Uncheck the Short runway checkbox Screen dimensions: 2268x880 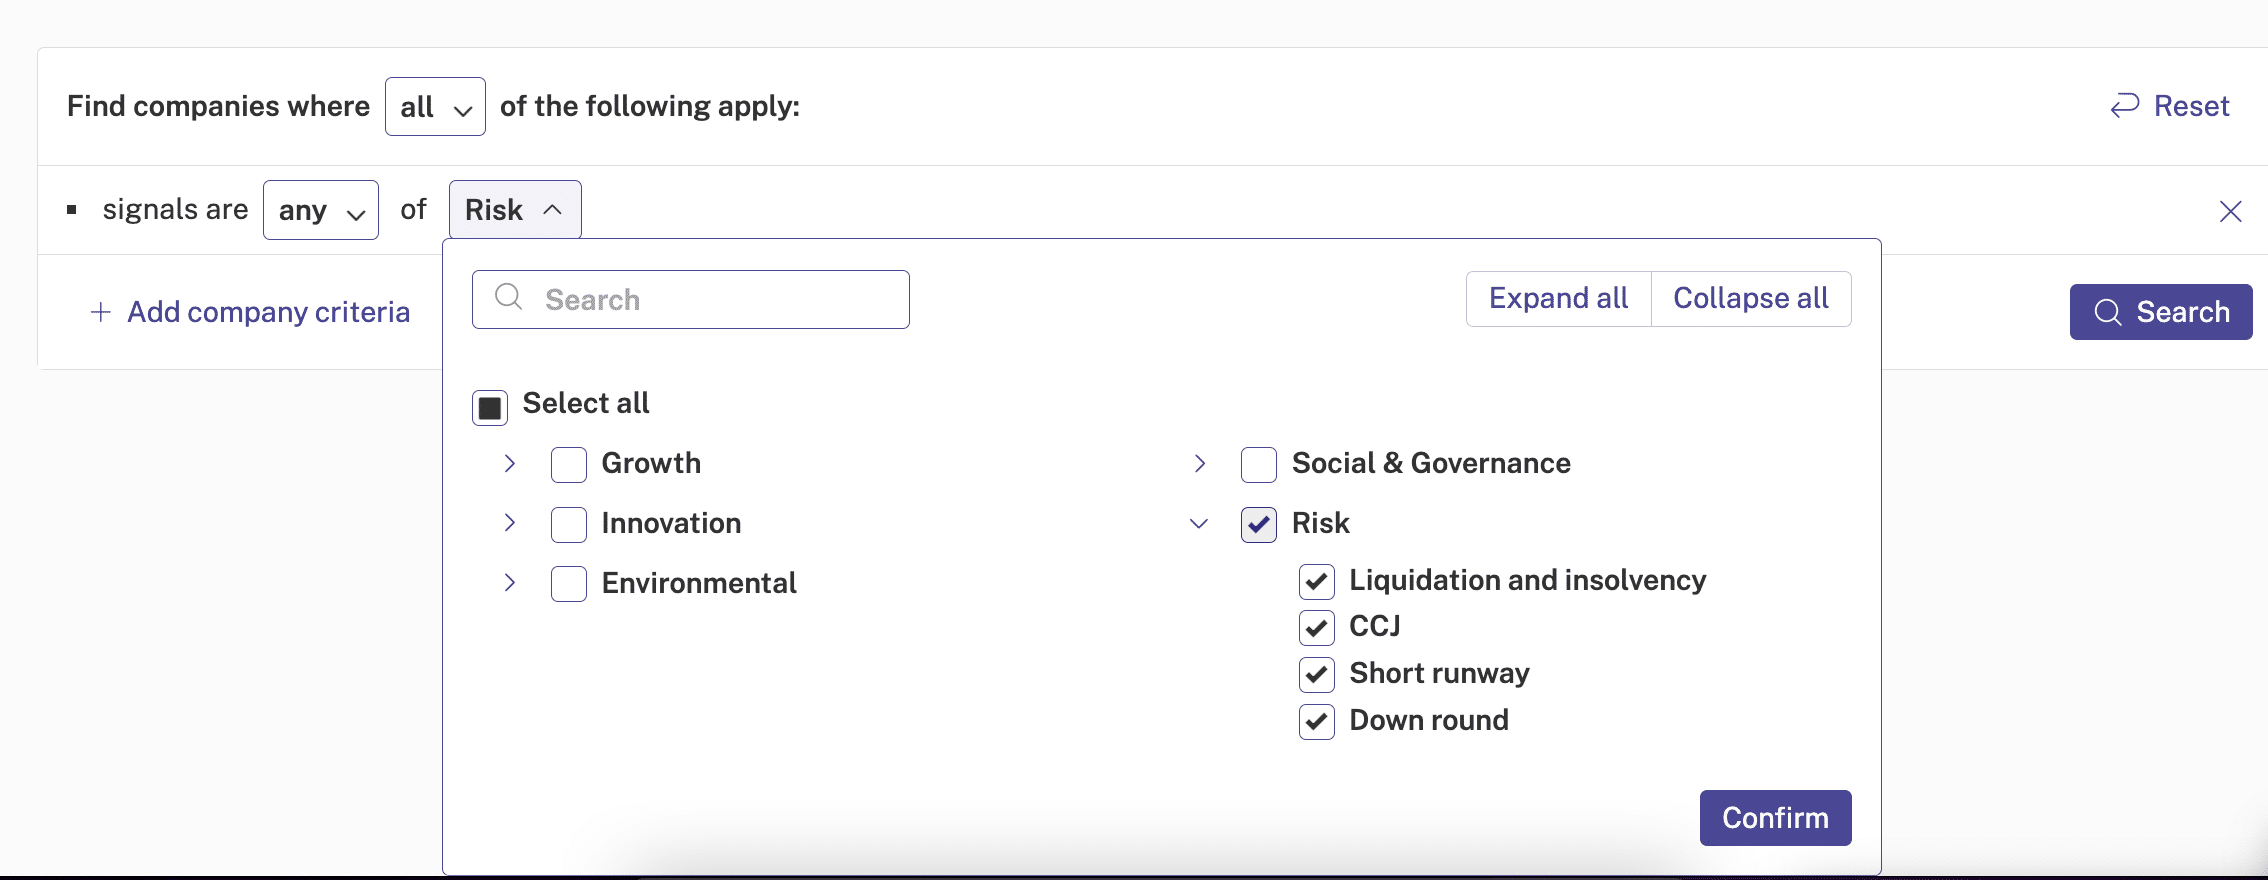[x=1316, y=675]
